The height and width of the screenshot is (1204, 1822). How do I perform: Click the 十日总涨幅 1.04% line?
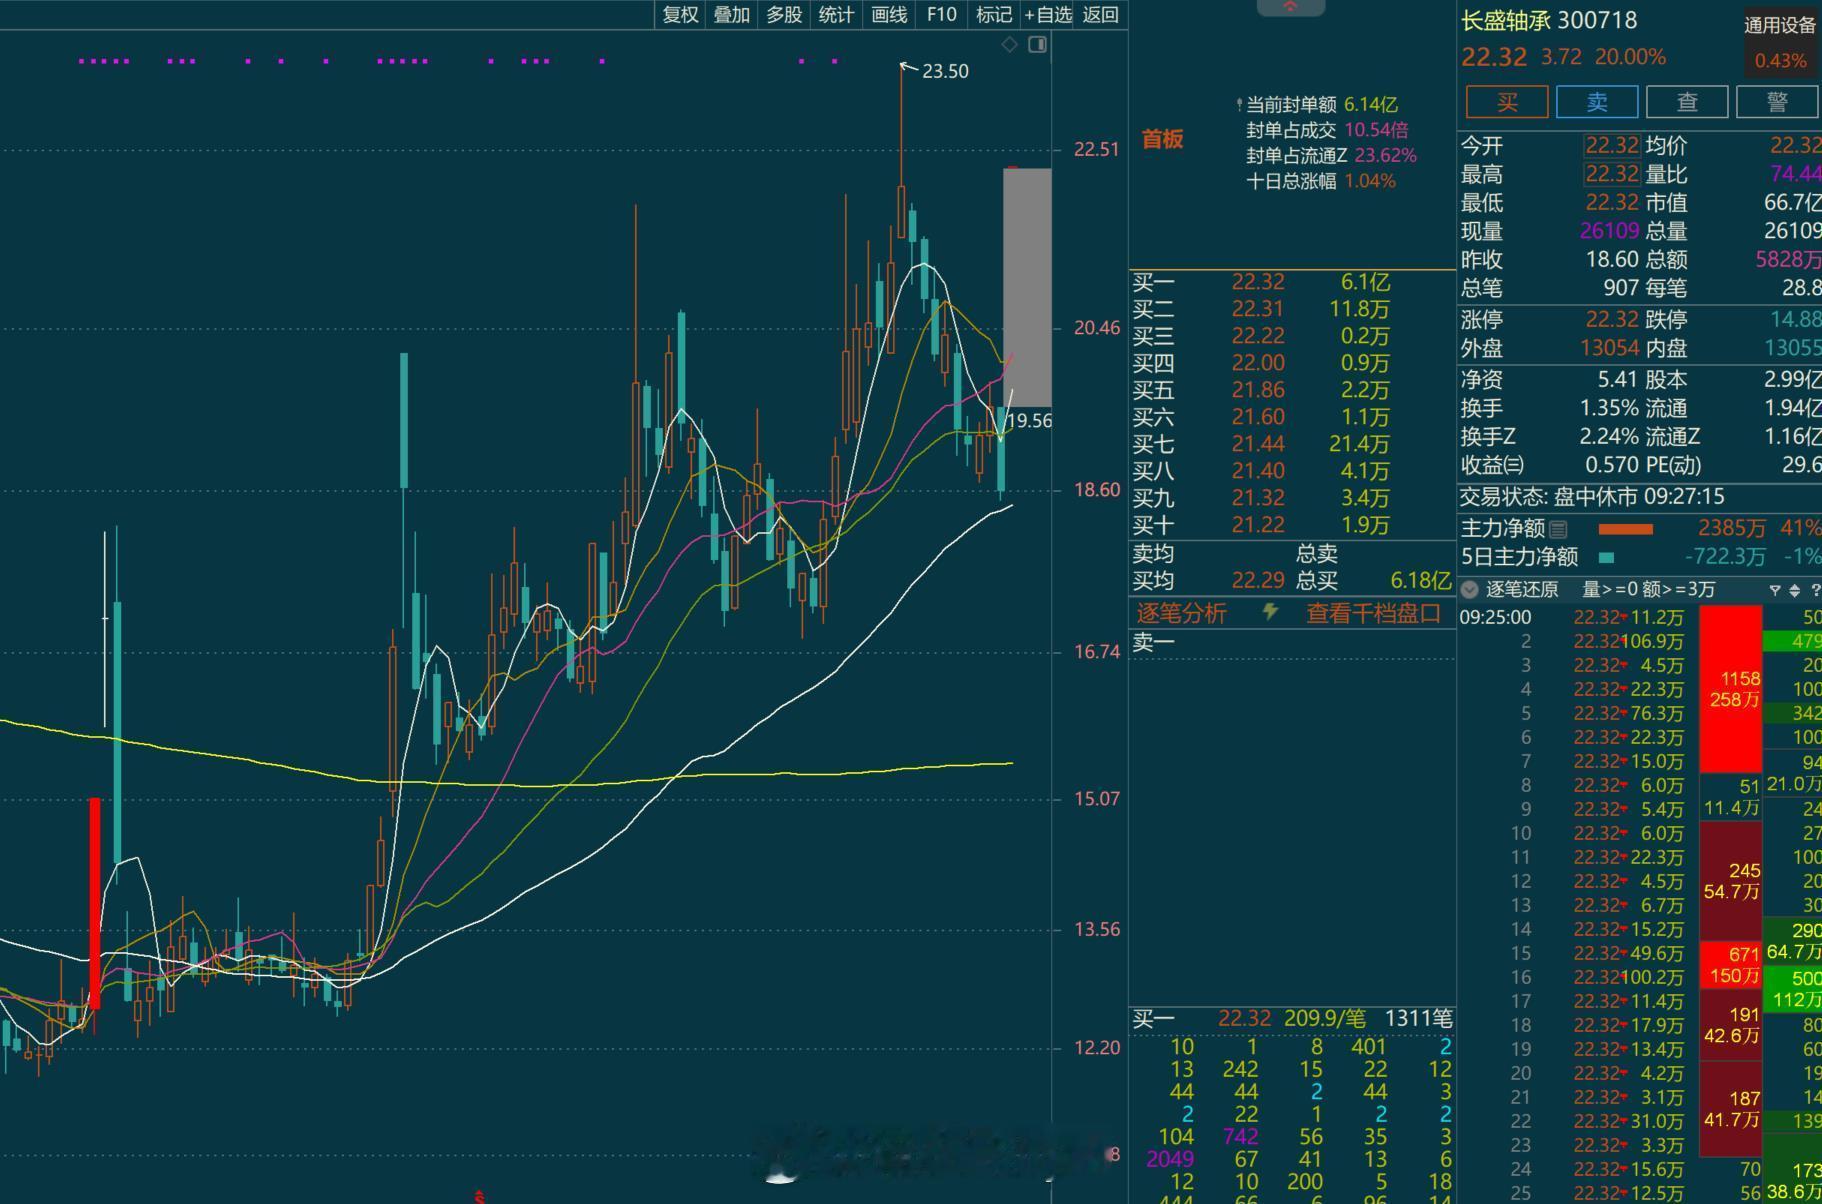point(1321,182)
